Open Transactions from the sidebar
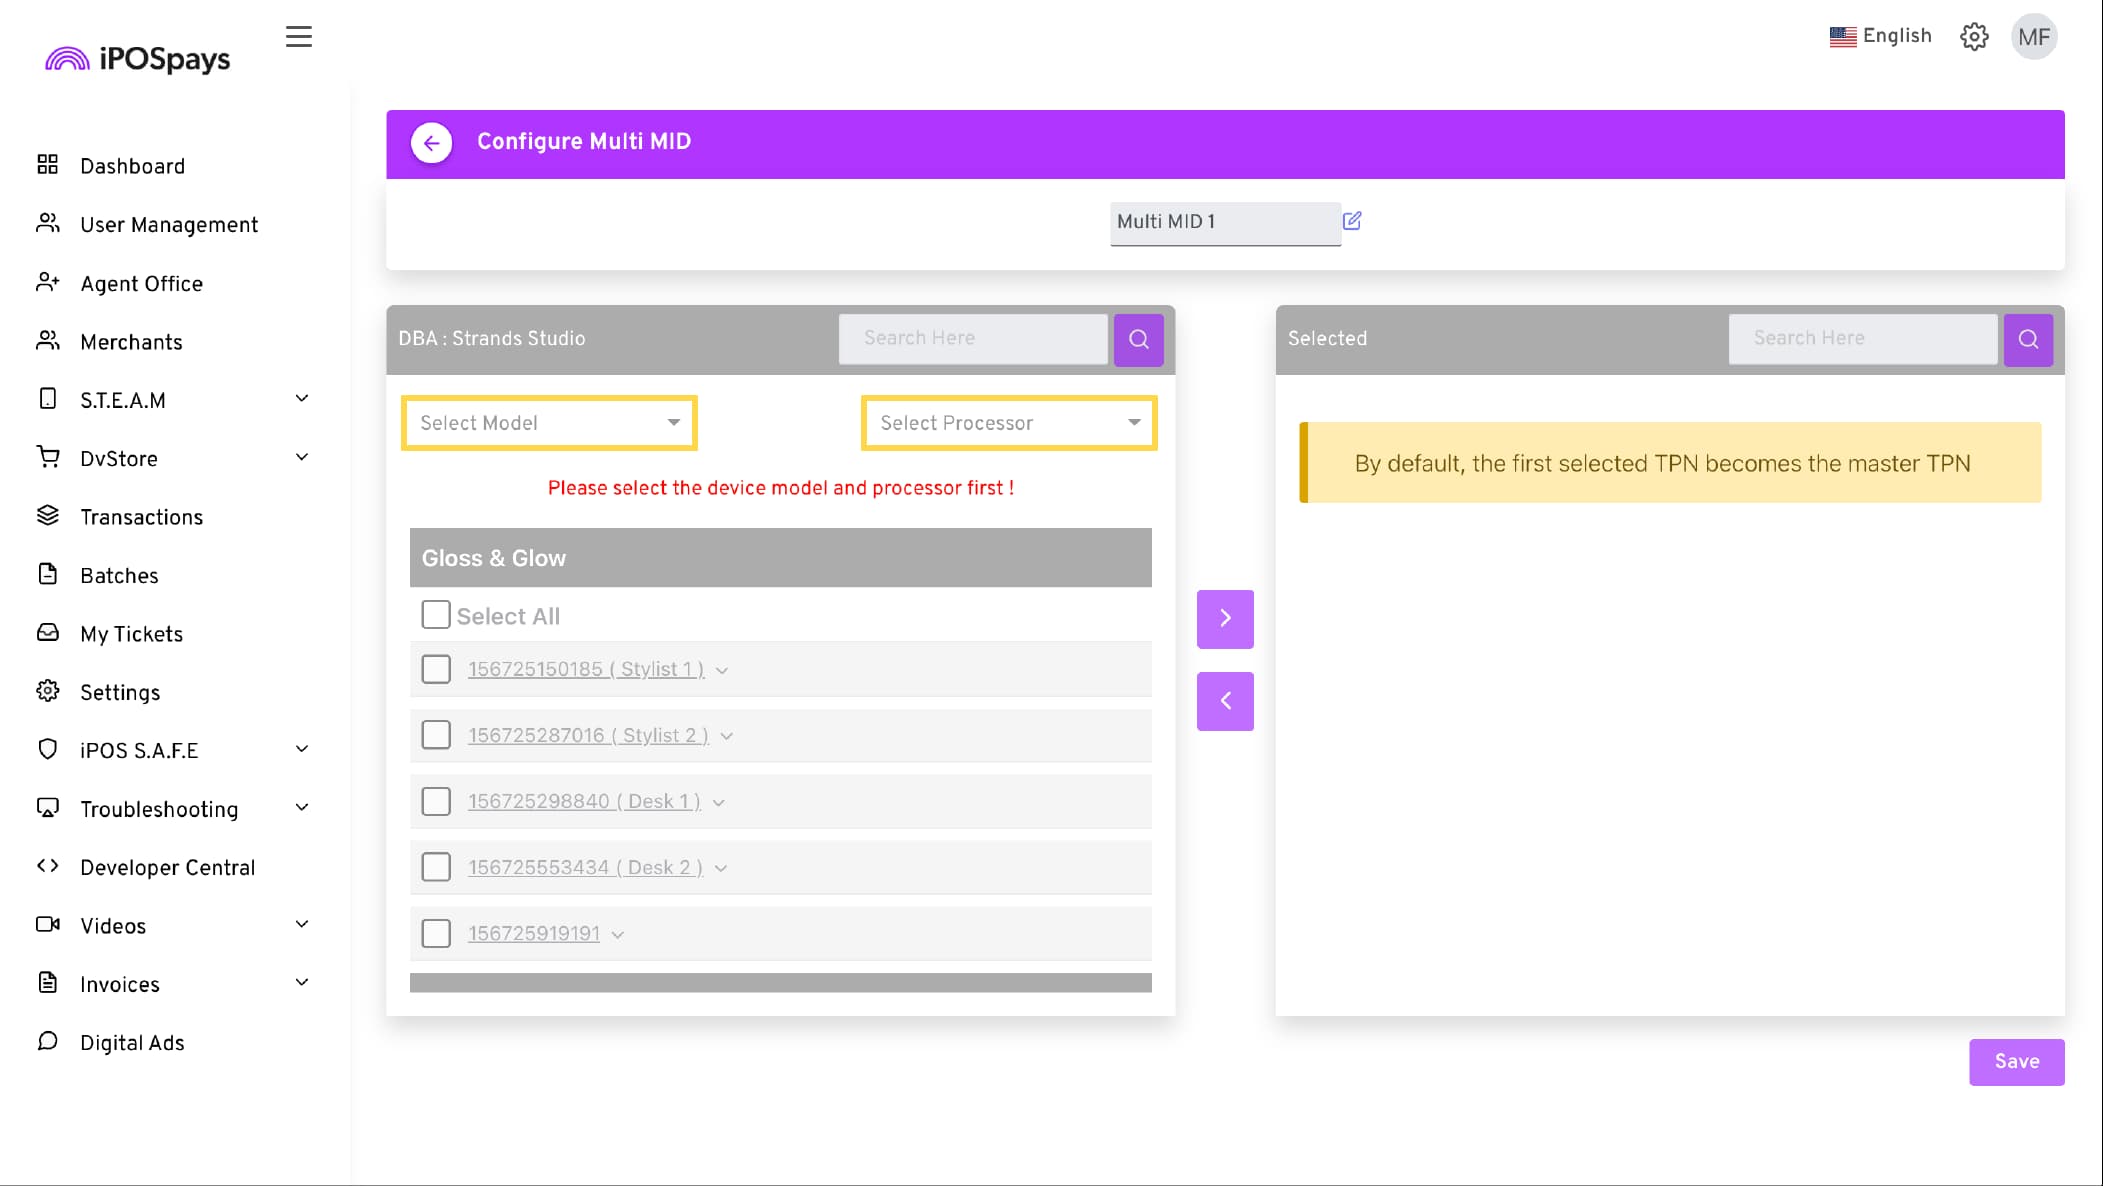The width and height of the screenshot is (2103, 1186). 141,517
